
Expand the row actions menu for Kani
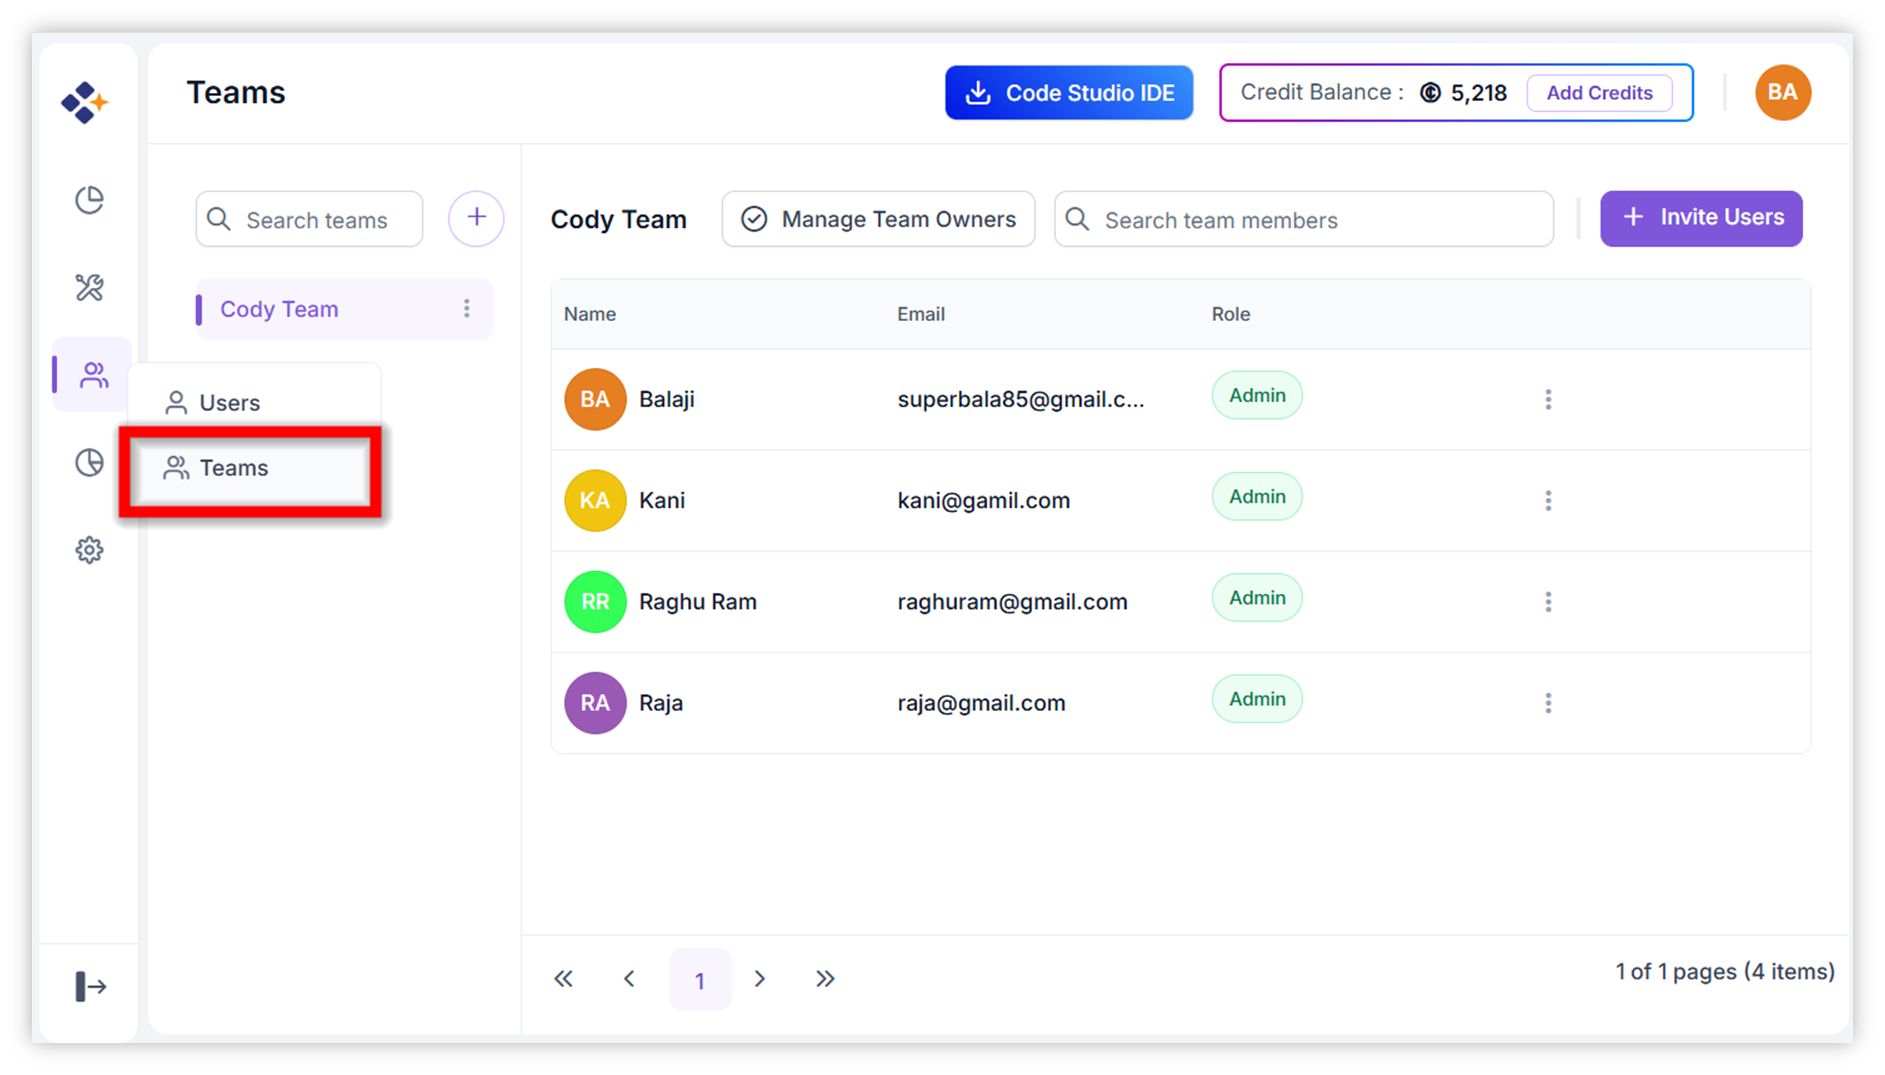pyautogui.click(x=1548, y=501)
